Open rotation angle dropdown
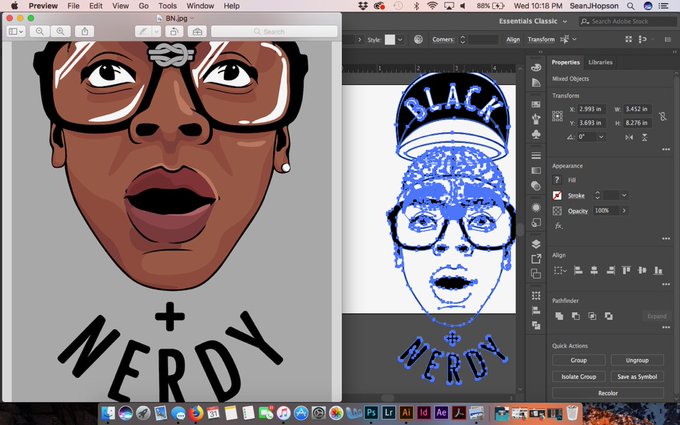680x425 pixels. pyautogui.click(x=601, y=137)
